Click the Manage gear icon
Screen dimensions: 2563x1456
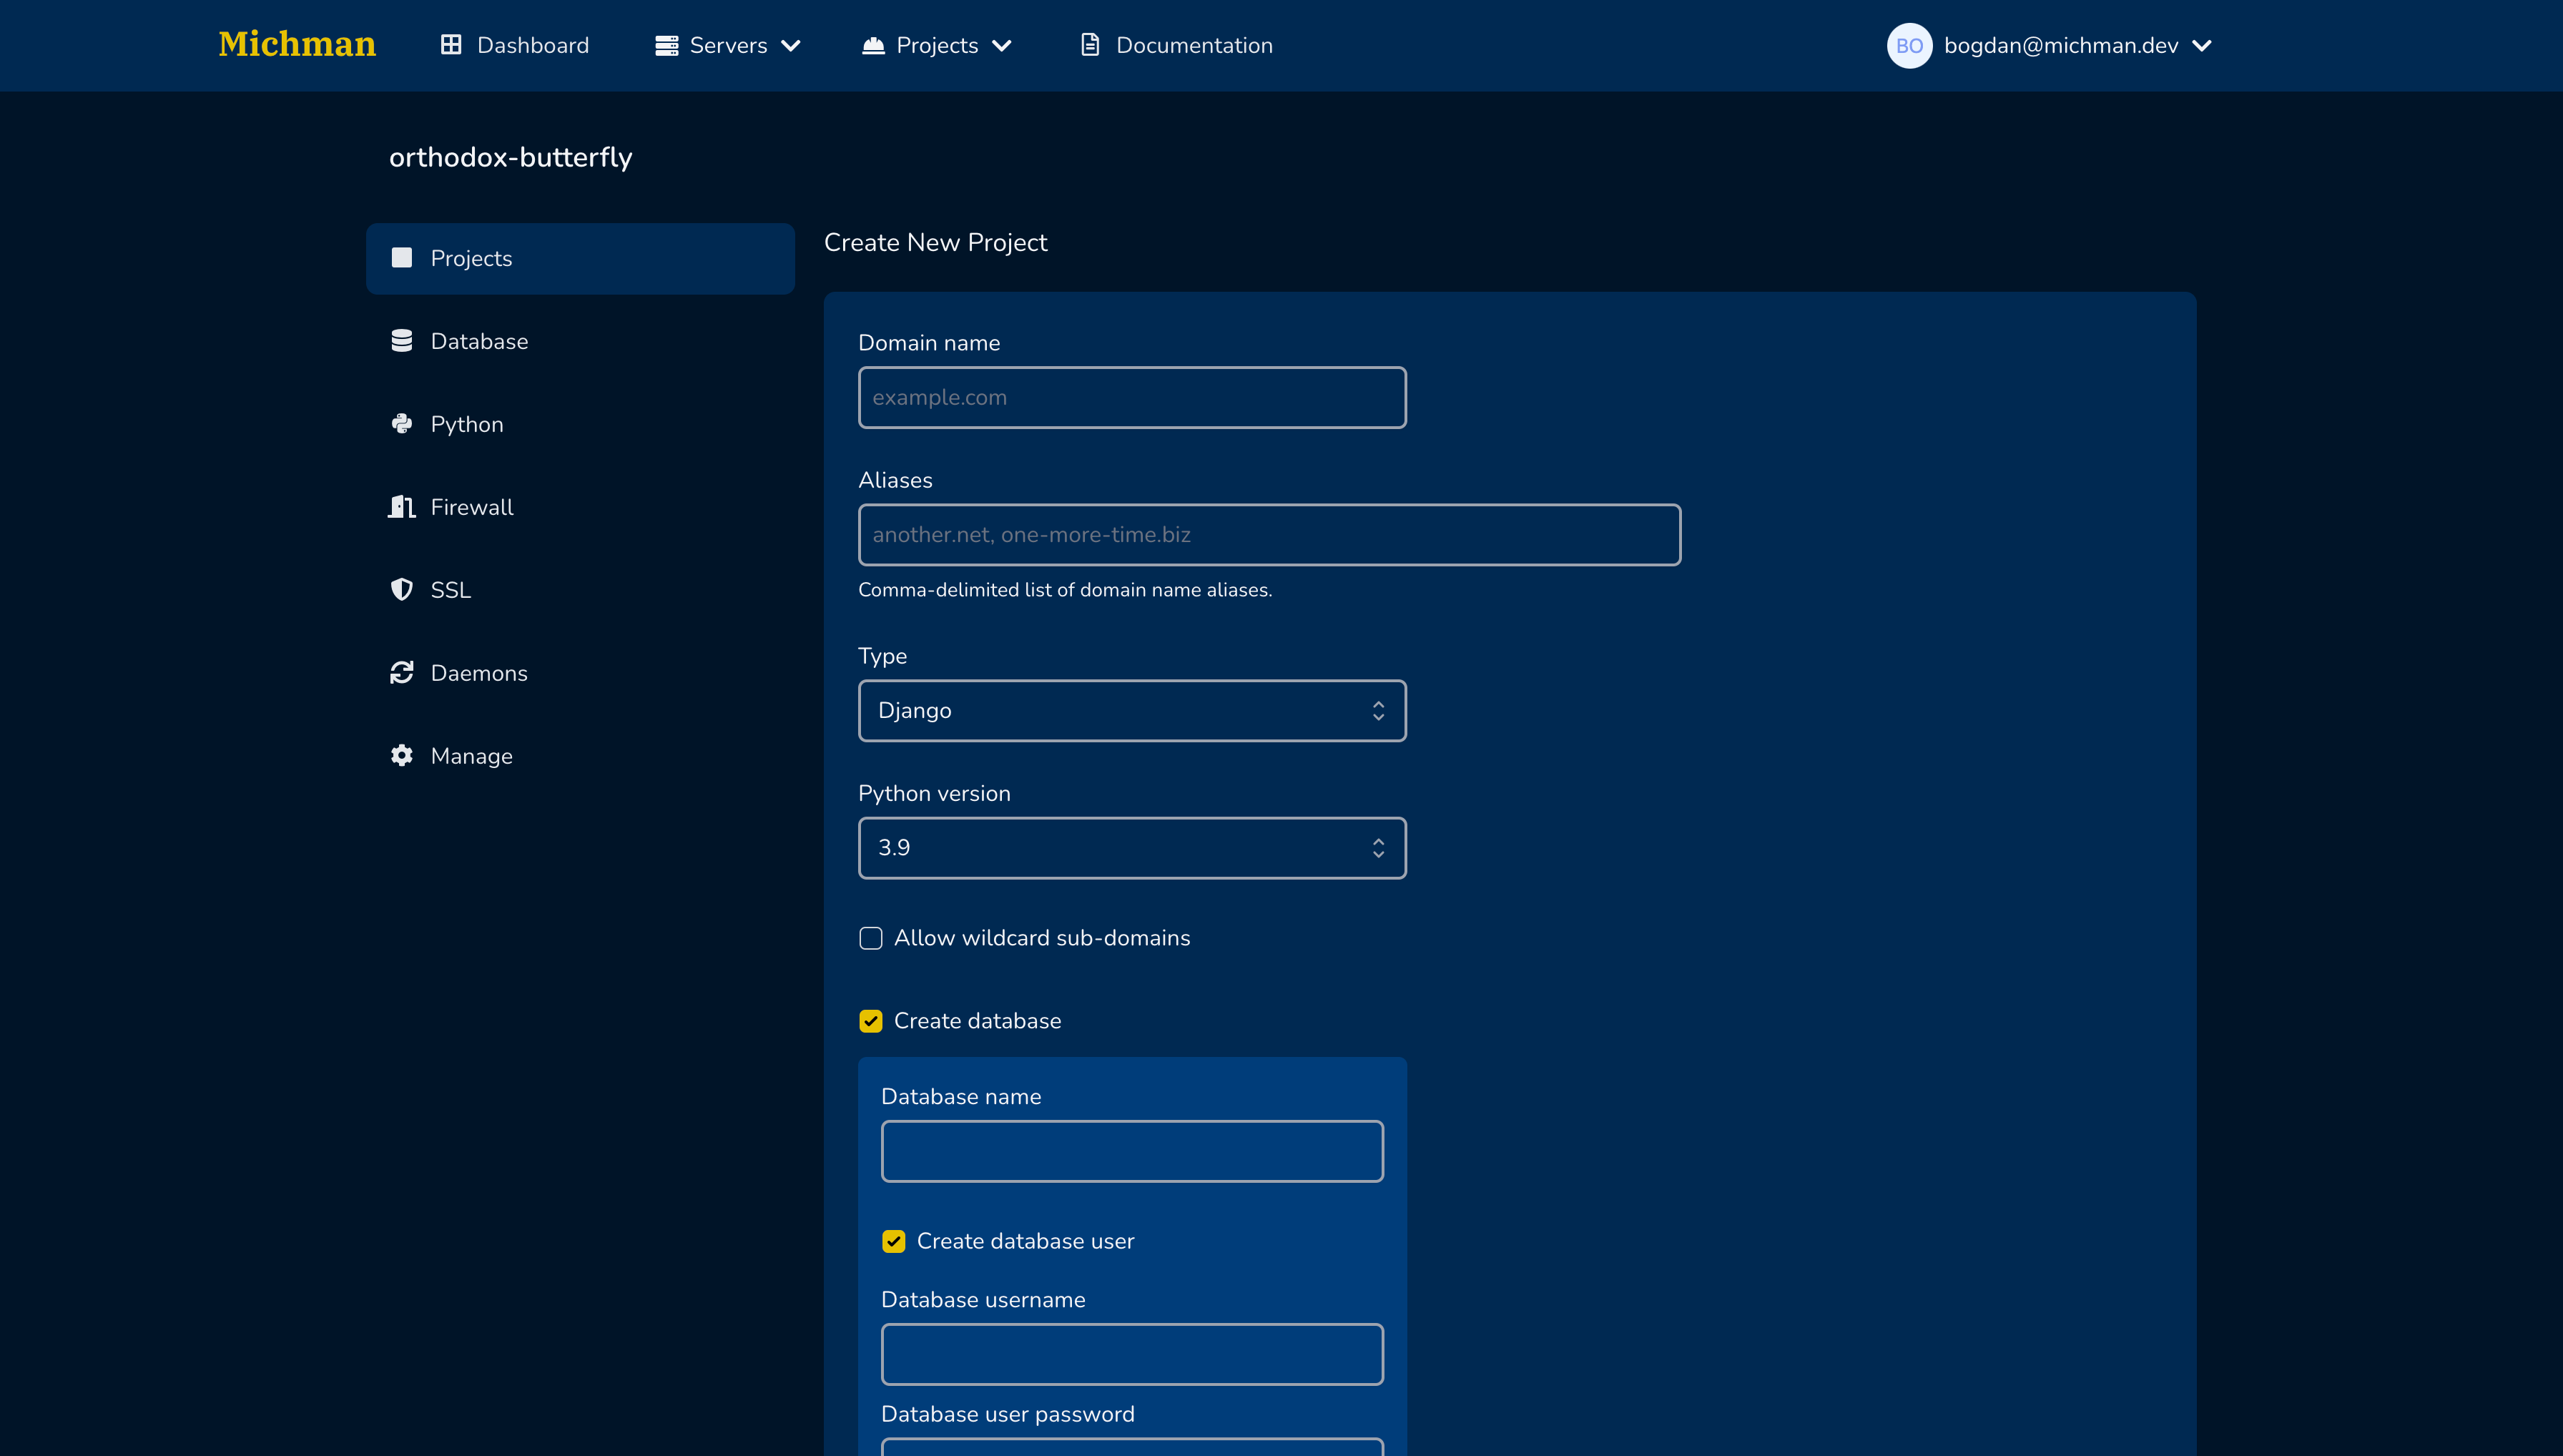coord(401,756)
